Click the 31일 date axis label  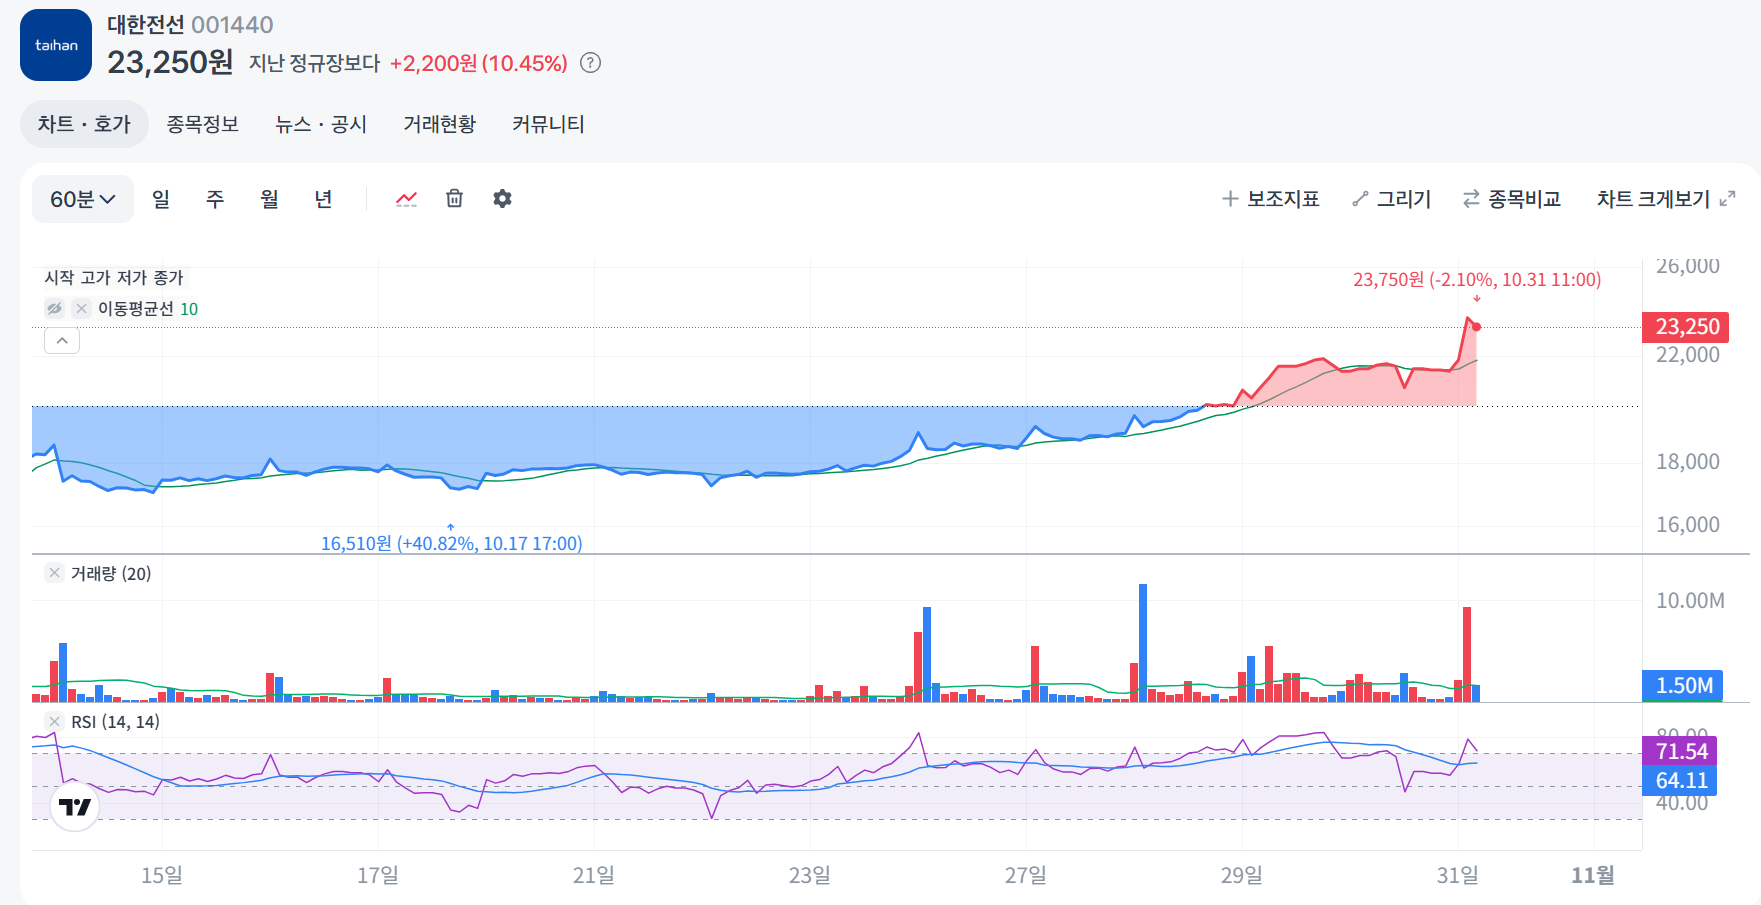1458,875
